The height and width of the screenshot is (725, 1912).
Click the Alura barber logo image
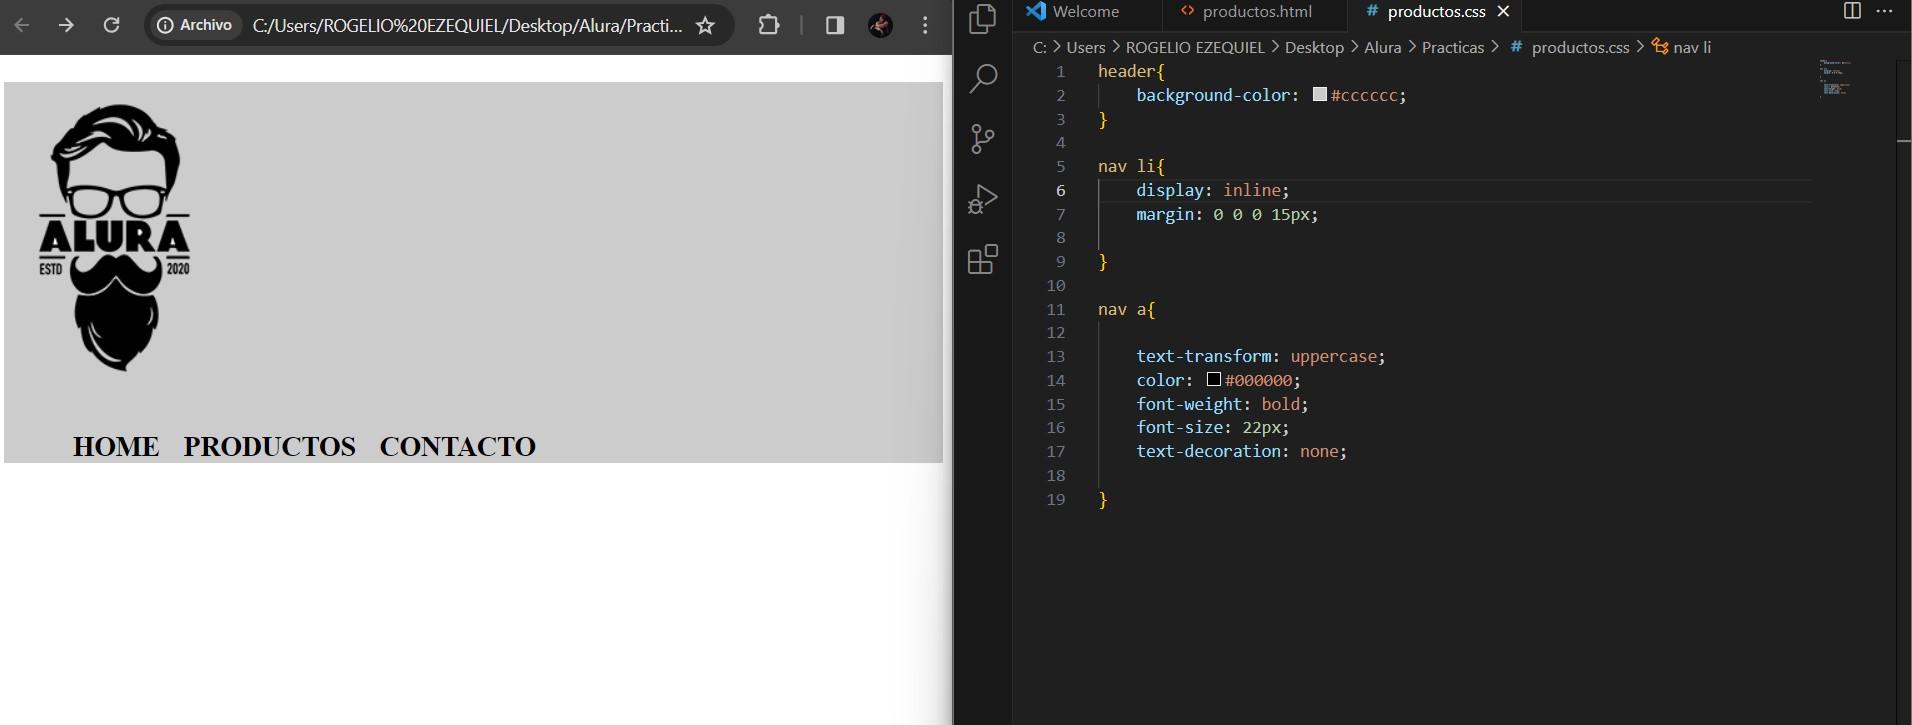pos(115,238)
